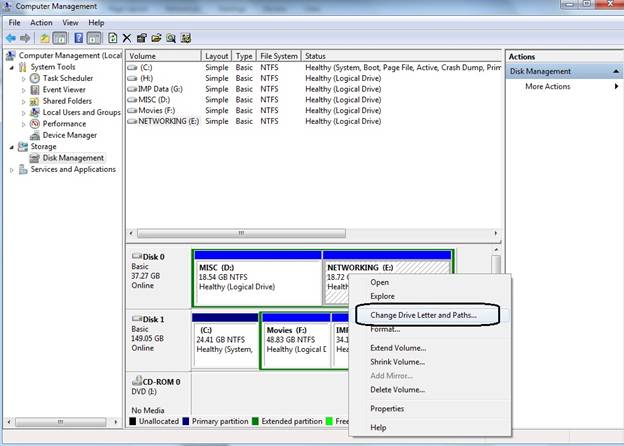Viewport: 624px width, 446px height.
Task: Select the Storage node
Action: click(x=43, y=146)
